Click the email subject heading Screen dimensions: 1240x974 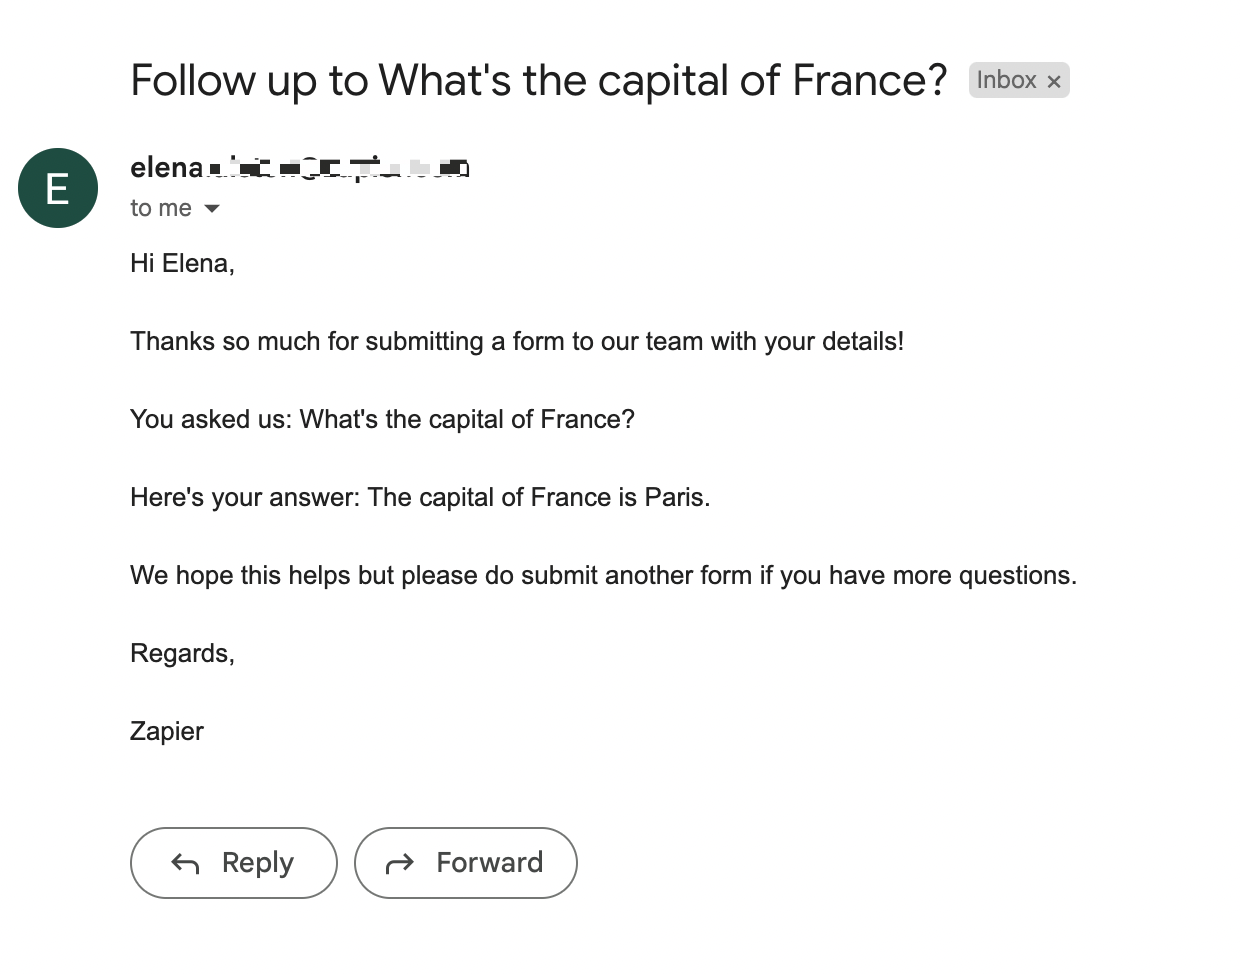click(538, 80)
